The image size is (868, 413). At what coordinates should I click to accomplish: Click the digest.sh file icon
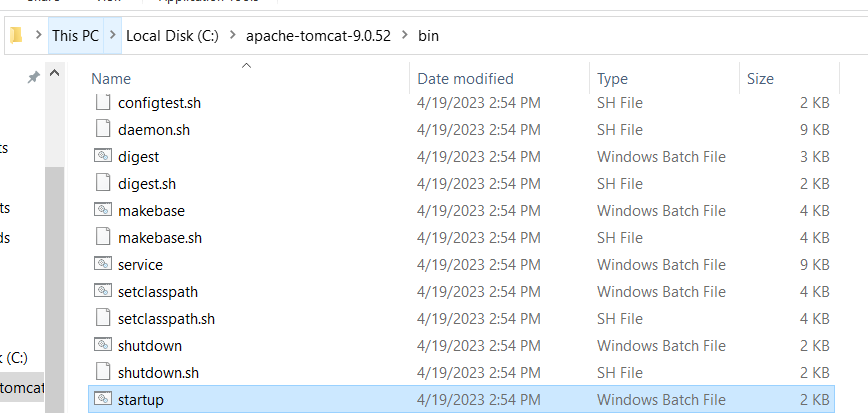coord(103,183)
